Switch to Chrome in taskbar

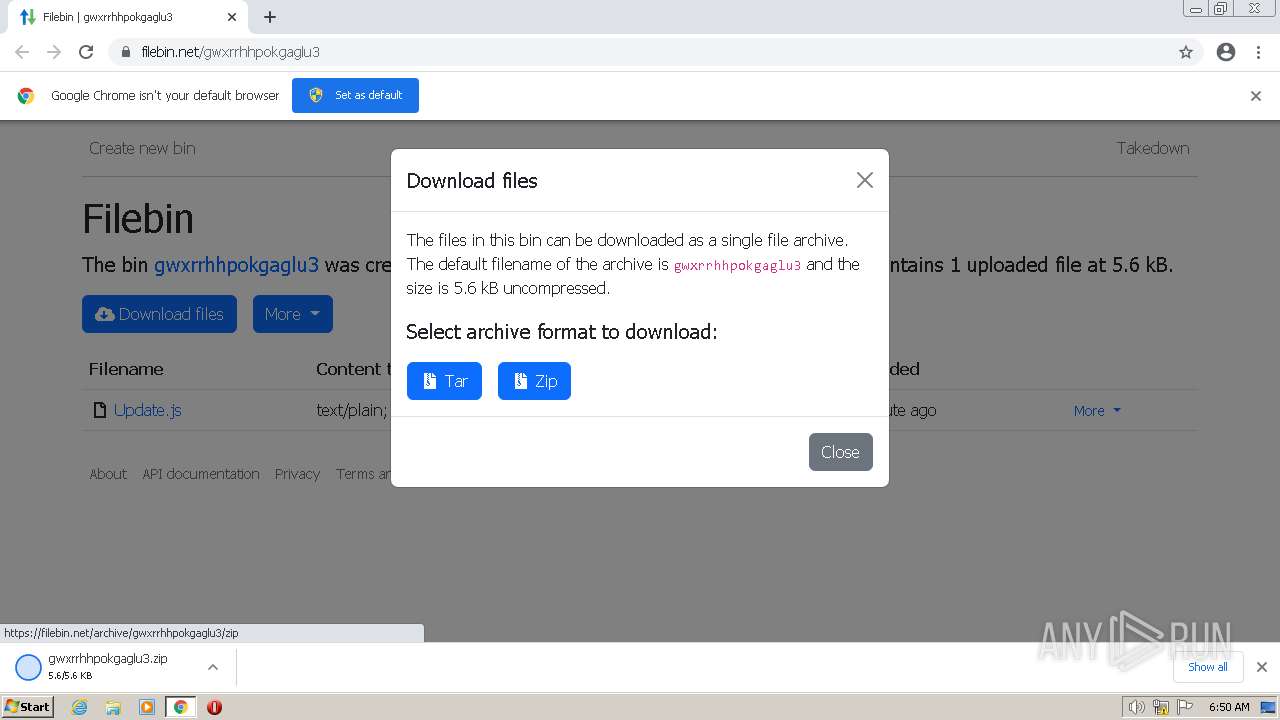click(180, 707)
